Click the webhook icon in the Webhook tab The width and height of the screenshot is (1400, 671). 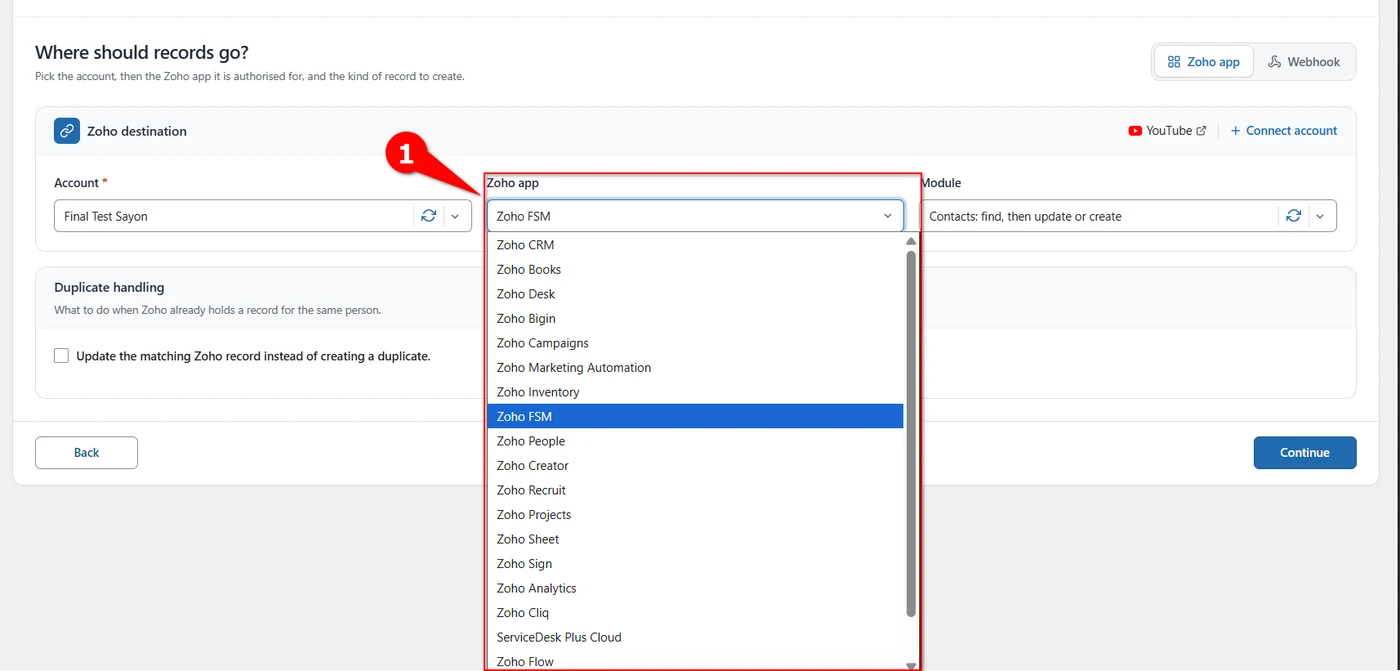(x=1274, y=62)
